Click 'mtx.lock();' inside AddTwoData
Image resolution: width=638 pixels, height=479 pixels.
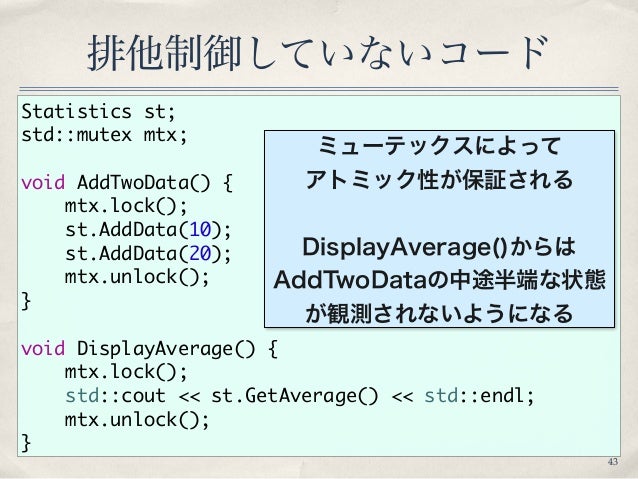126,206
